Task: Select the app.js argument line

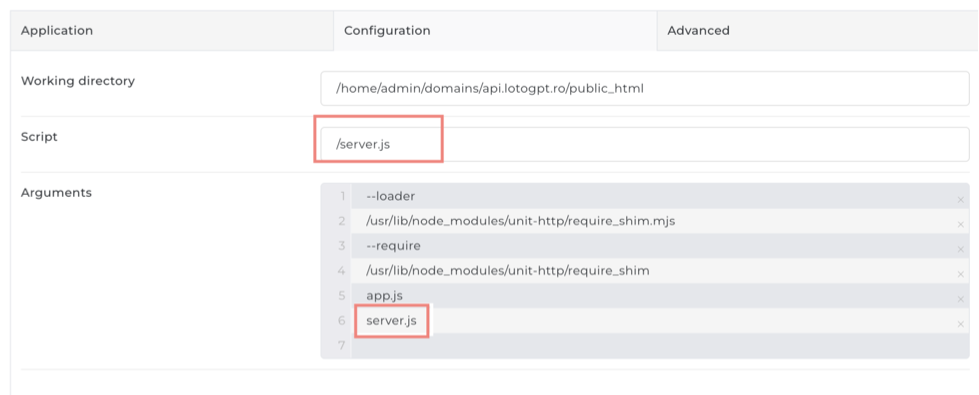Action: coord(660,296)
